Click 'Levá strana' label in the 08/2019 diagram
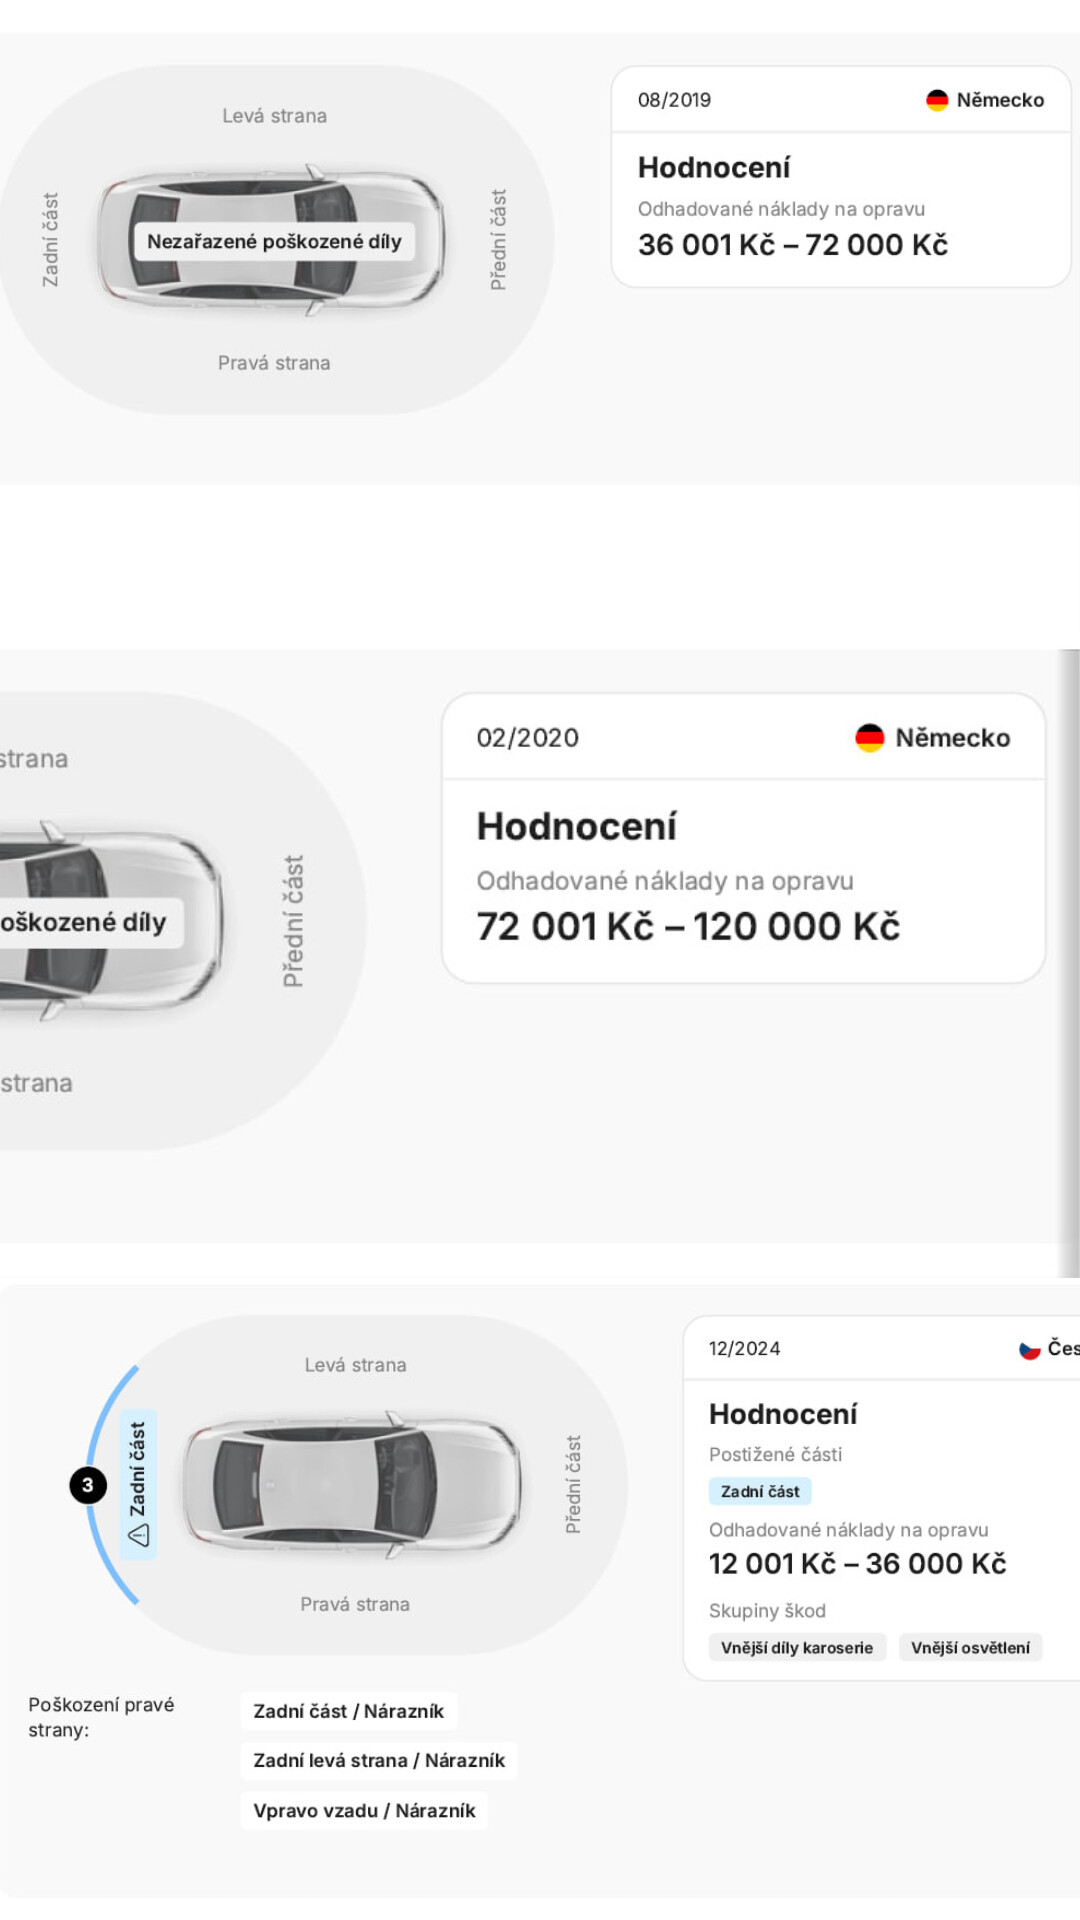 pos(274,116)
